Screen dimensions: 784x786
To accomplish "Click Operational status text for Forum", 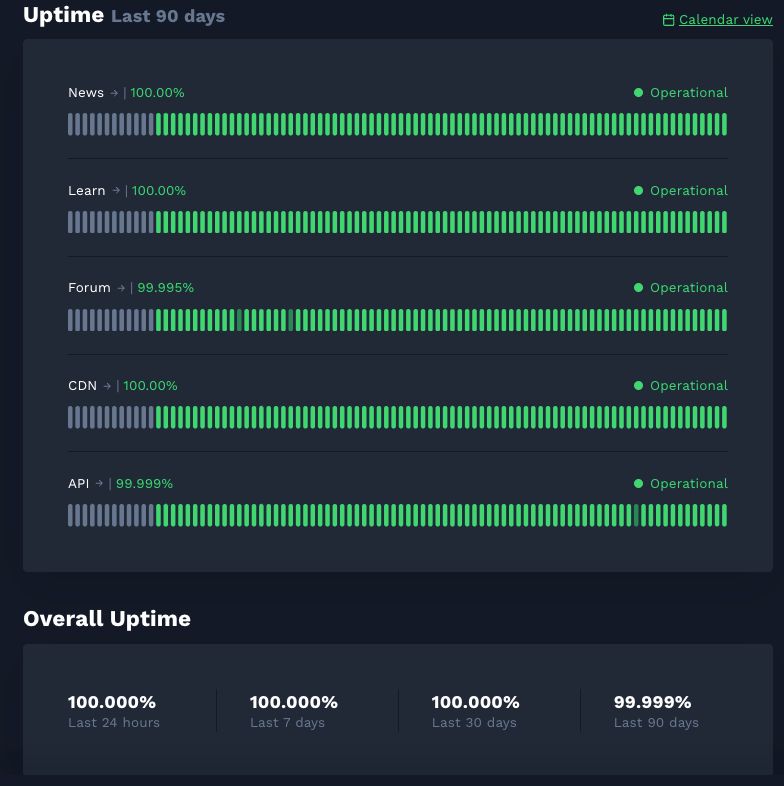I will pyautogui.click(x=689, y=288).
